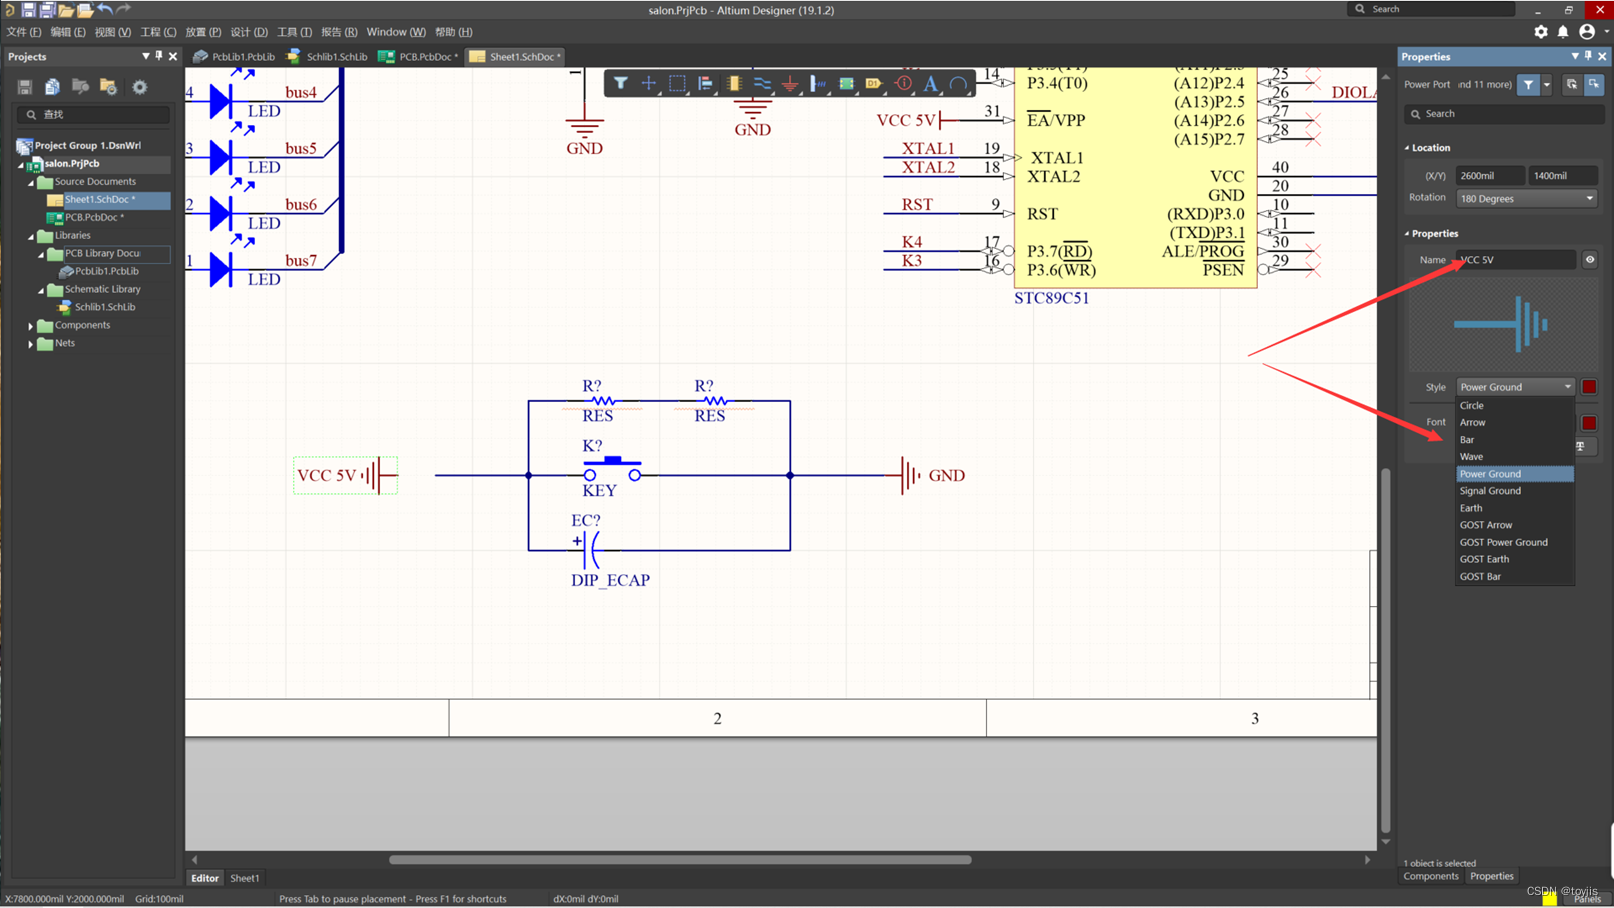Image resolution: width=1614 pixels, height=908 pixels.
Task: Open the filter dropdown arrow in Properties
Action: coord(1547,85)
